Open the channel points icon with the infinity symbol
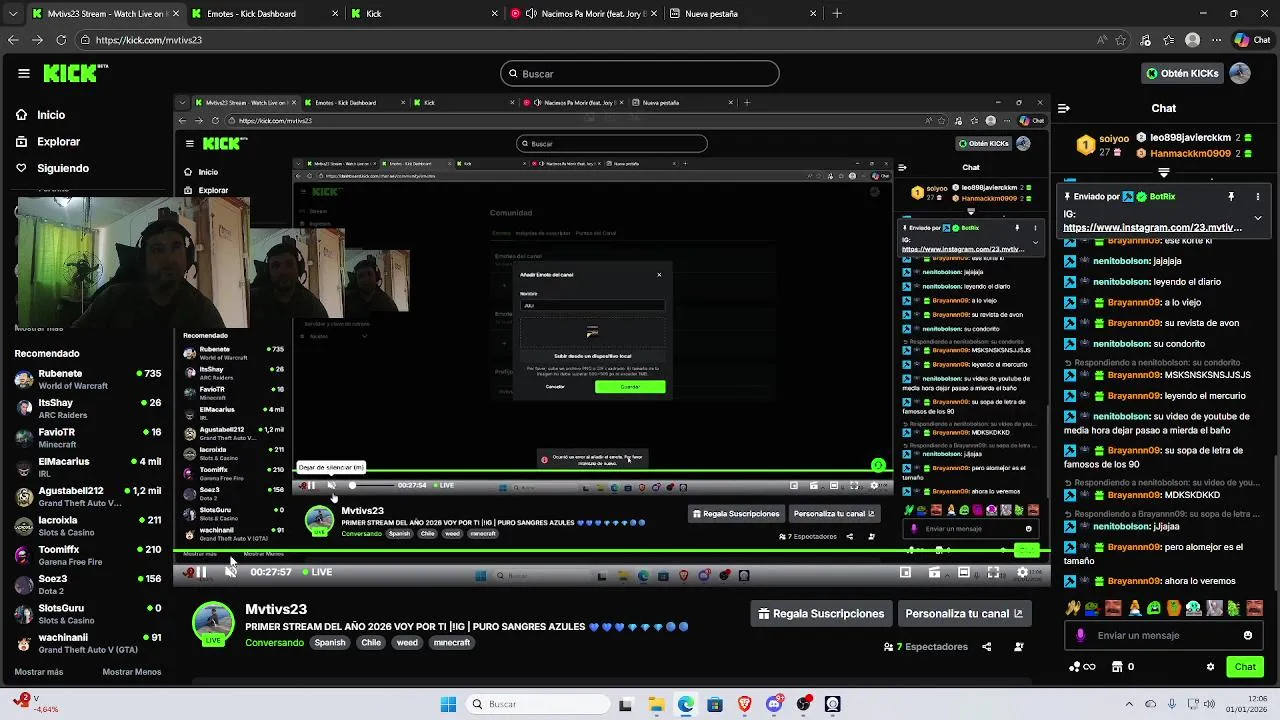 pyautogui.click(x=1082, y=667)
